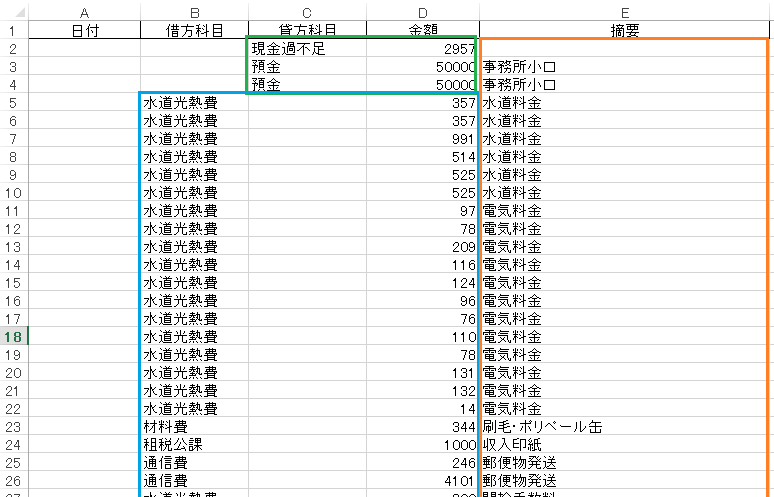Click the row 5 header
Screen dimensions: 774x497
[x=14, y=102]
